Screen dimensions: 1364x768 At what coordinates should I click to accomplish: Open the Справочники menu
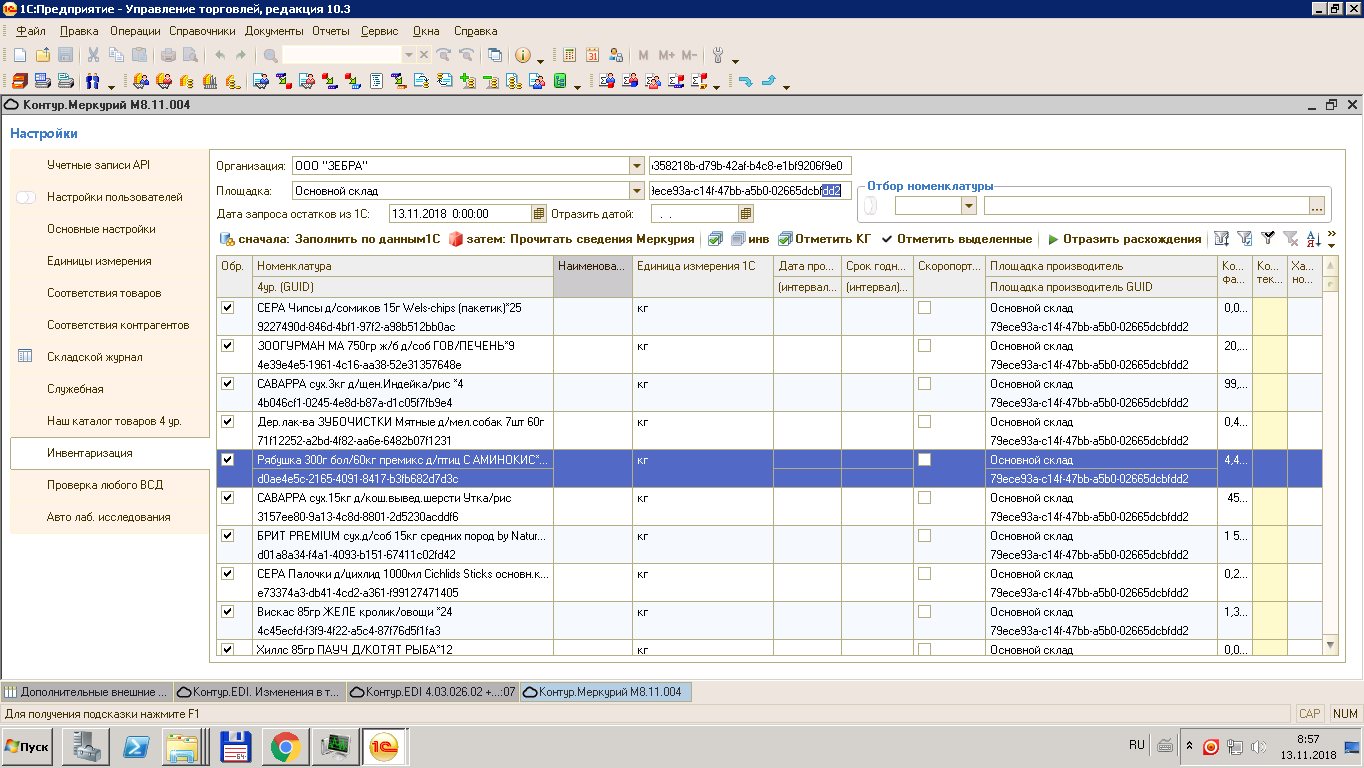pos(202,31)
